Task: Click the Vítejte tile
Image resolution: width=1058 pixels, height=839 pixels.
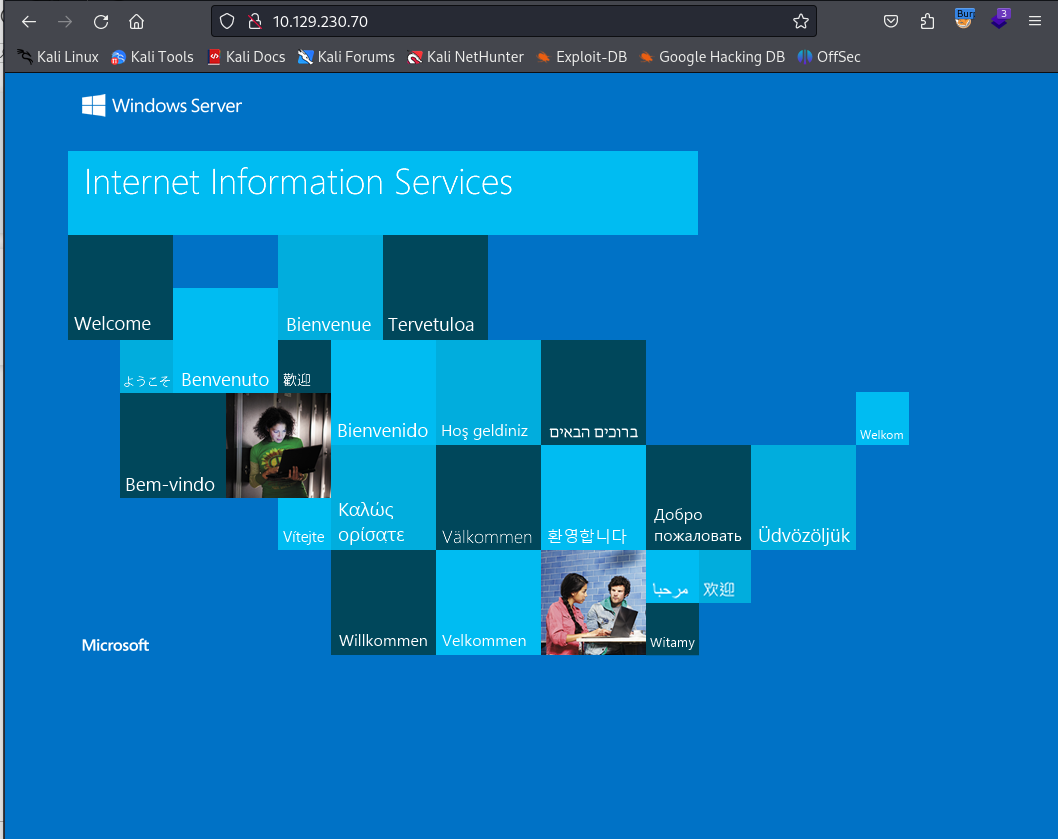Action: pos(304,524)
